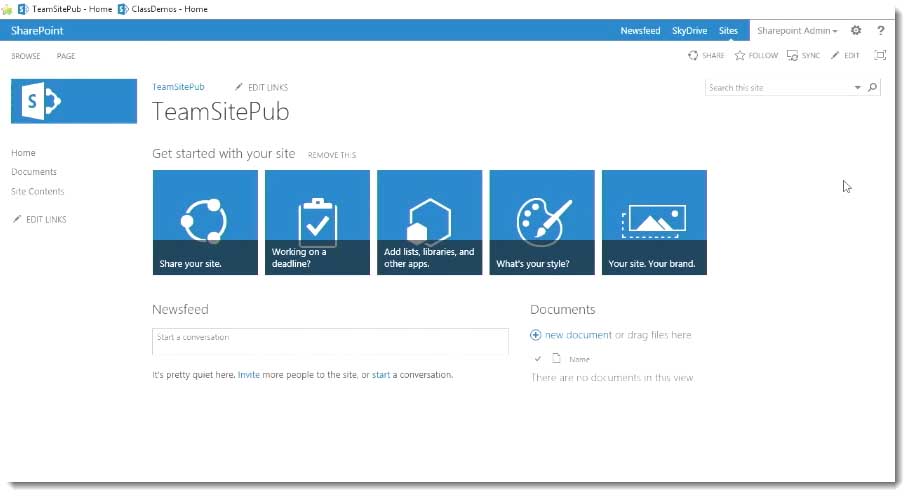Switch to the PAGE ribbon tab
Screen dimensions: 910x497
point(66,56)
